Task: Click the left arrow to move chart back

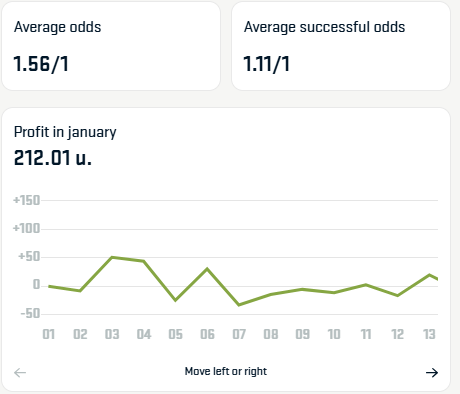Action: (x=20, y=372)
